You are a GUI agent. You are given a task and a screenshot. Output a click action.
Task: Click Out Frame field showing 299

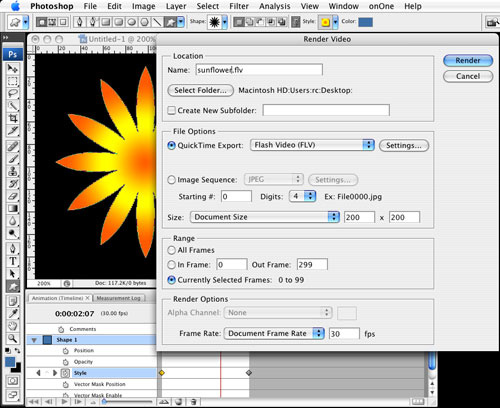point(312,265)
